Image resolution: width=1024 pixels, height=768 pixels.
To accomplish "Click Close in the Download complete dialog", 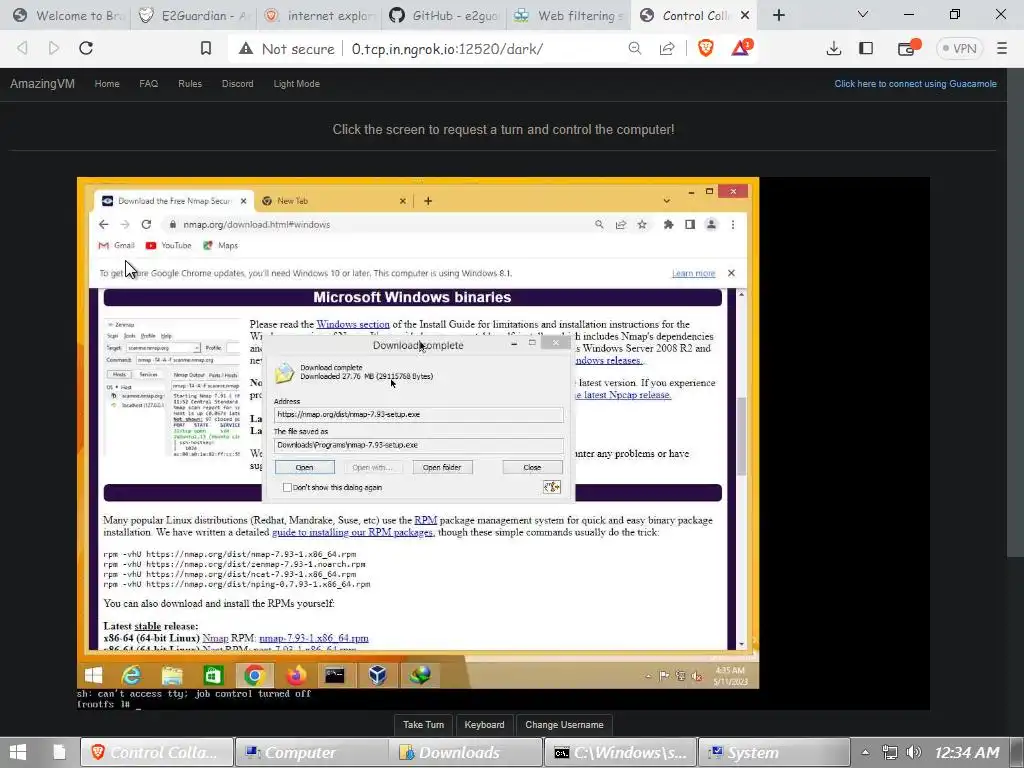I will click(x=532, y=468).
